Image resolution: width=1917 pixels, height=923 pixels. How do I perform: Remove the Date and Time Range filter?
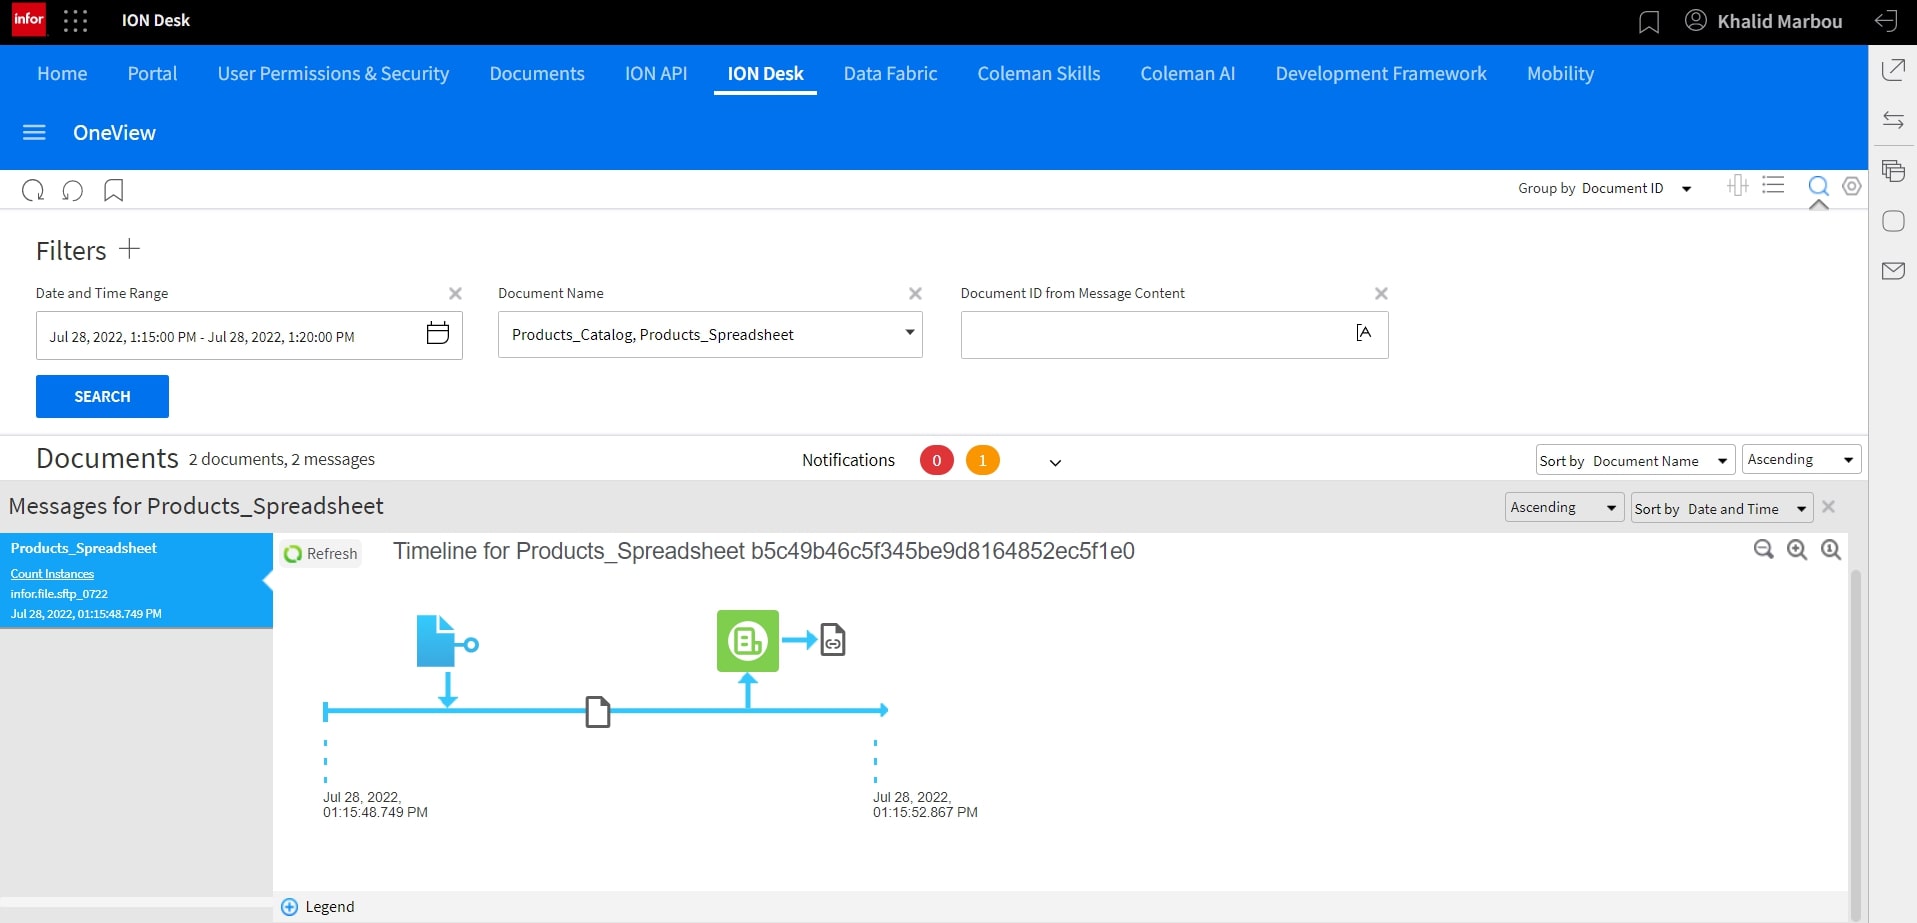click(x=455, y=293)
